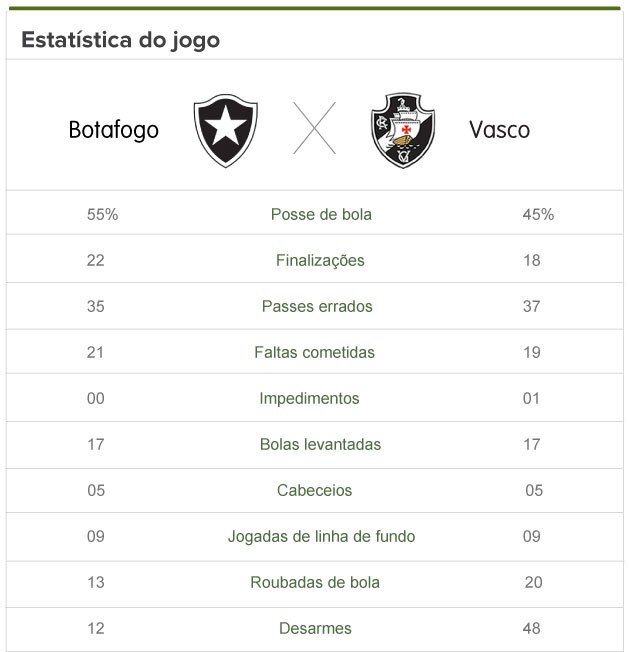Viewport: 629px width, 652px height.
Task: Select the Vasco team name
Action: click(499, 131)
